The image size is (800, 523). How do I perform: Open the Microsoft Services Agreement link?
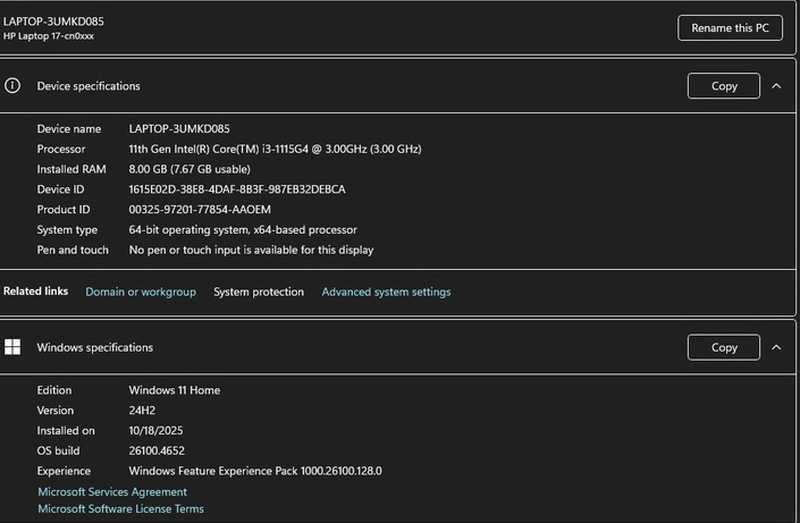[112, 492]
